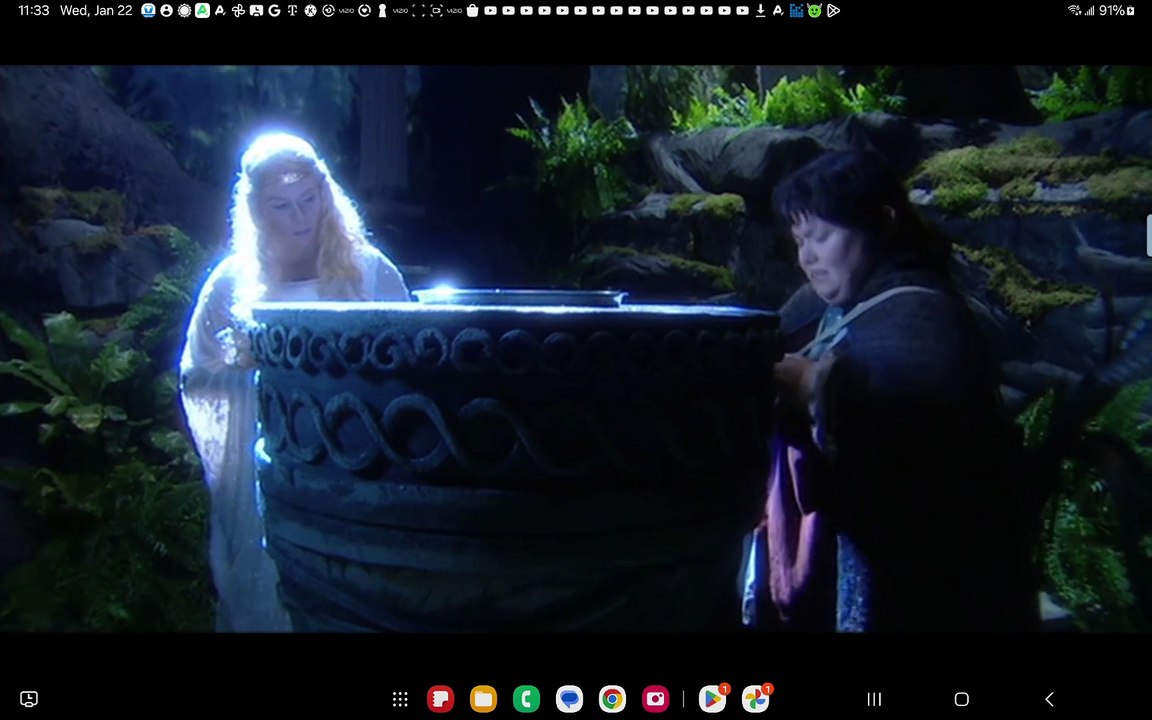Screen dimensions: 1152x720
Task: Tap the Google G notification icon
Action: tap(274, 10)
